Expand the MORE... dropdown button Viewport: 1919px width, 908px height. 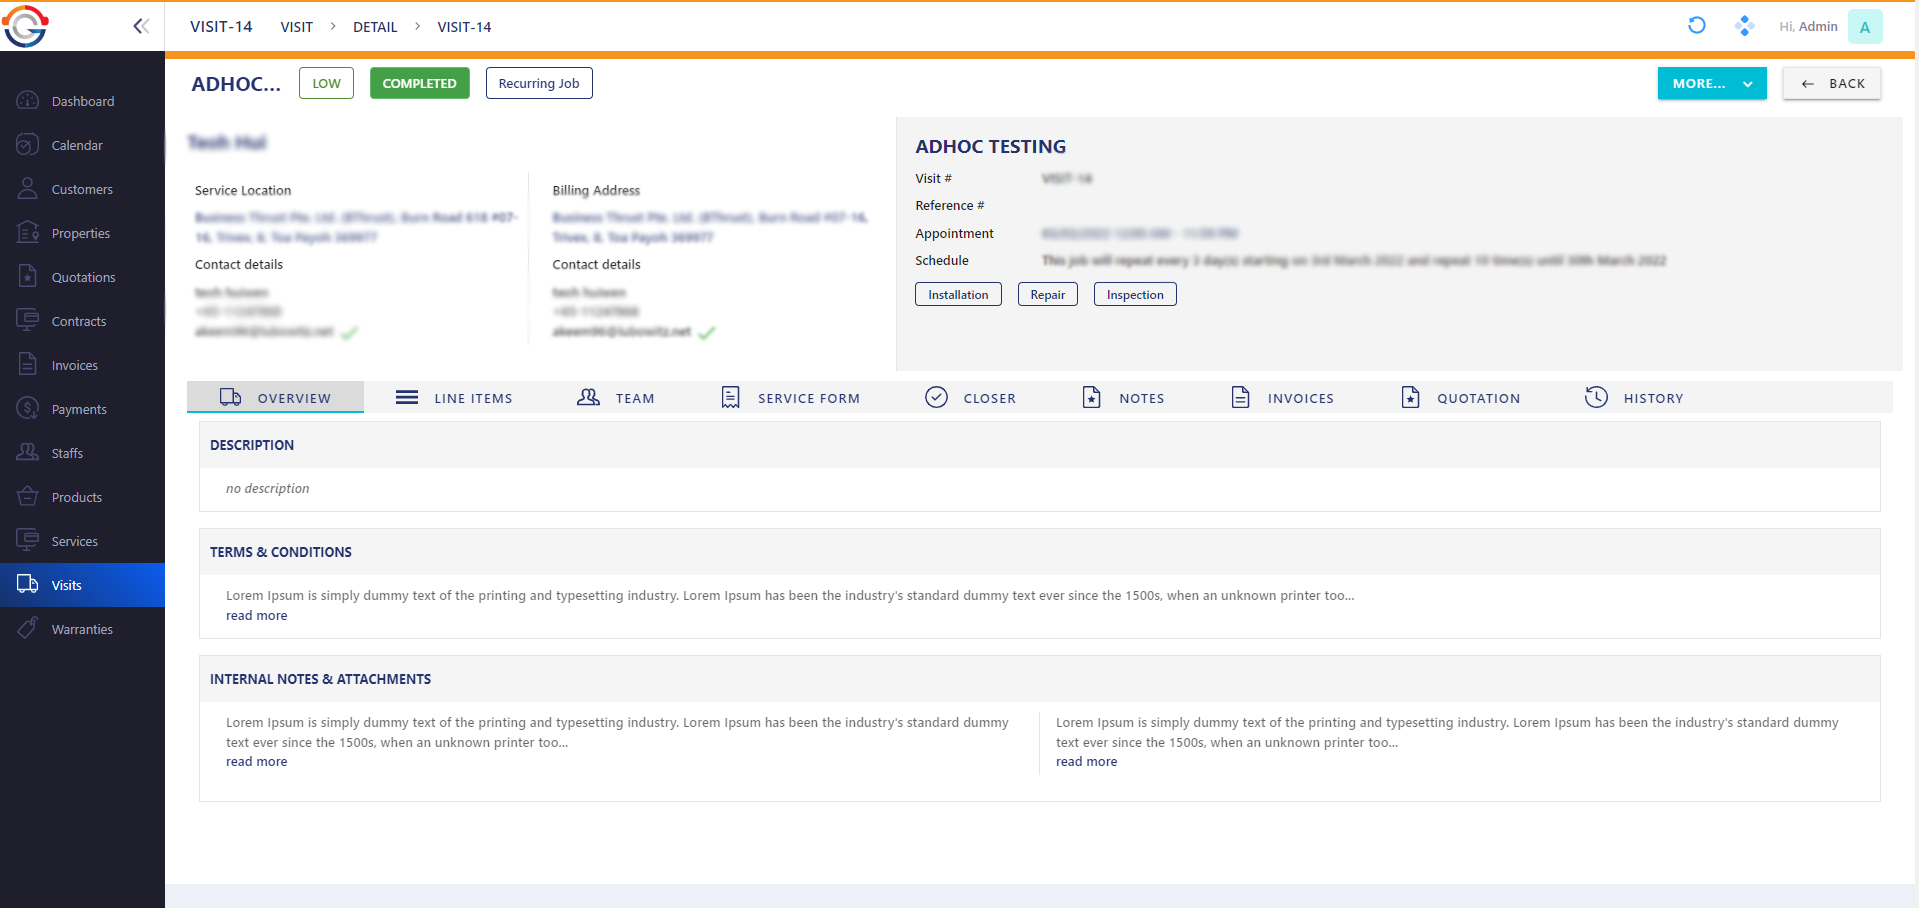click(x=1711, y=84)
